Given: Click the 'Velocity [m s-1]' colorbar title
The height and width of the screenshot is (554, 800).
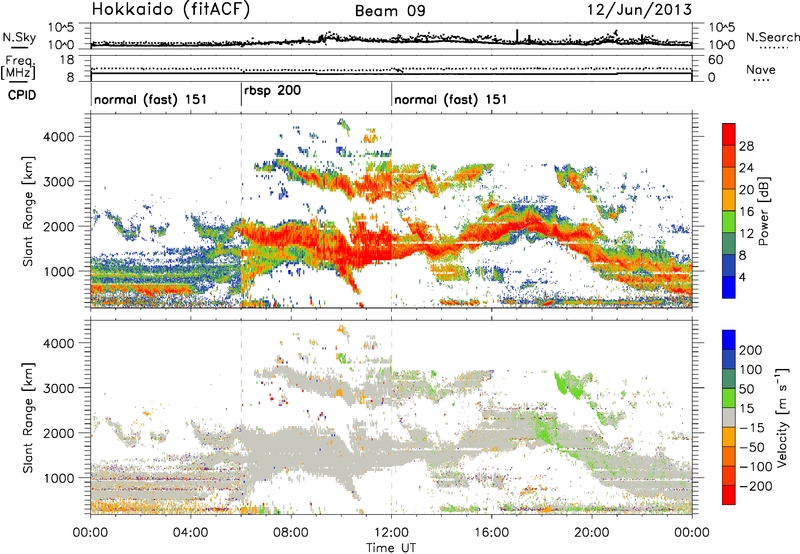Looking at the screenshot, I should pyautogui.click(x=781, y=417).
